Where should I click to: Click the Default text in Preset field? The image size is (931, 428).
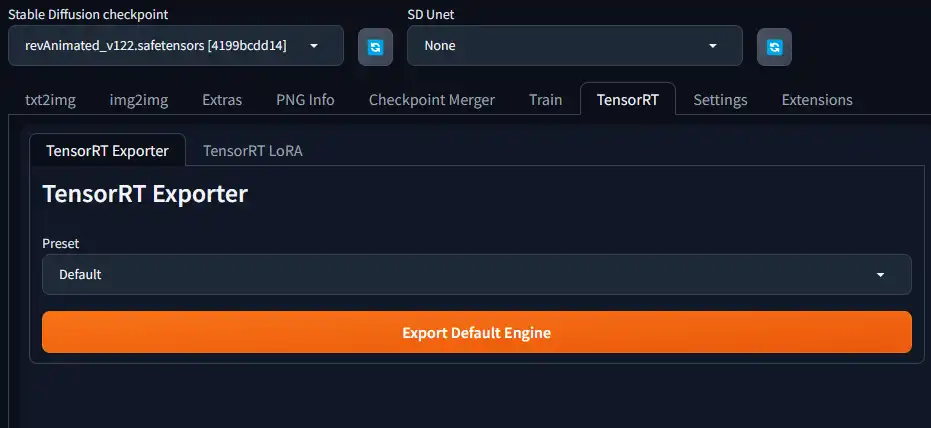pos(80,275)
